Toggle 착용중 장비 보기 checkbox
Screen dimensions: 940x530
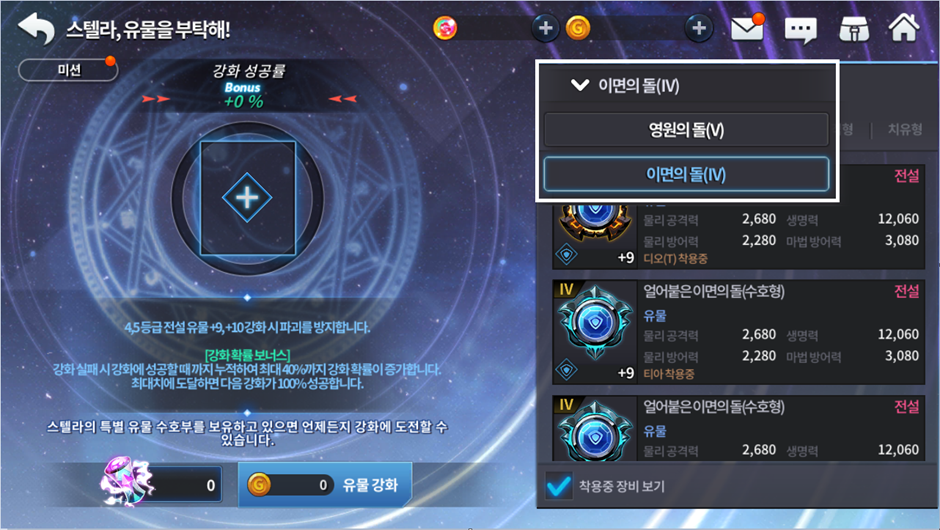[x=558, y=486]
